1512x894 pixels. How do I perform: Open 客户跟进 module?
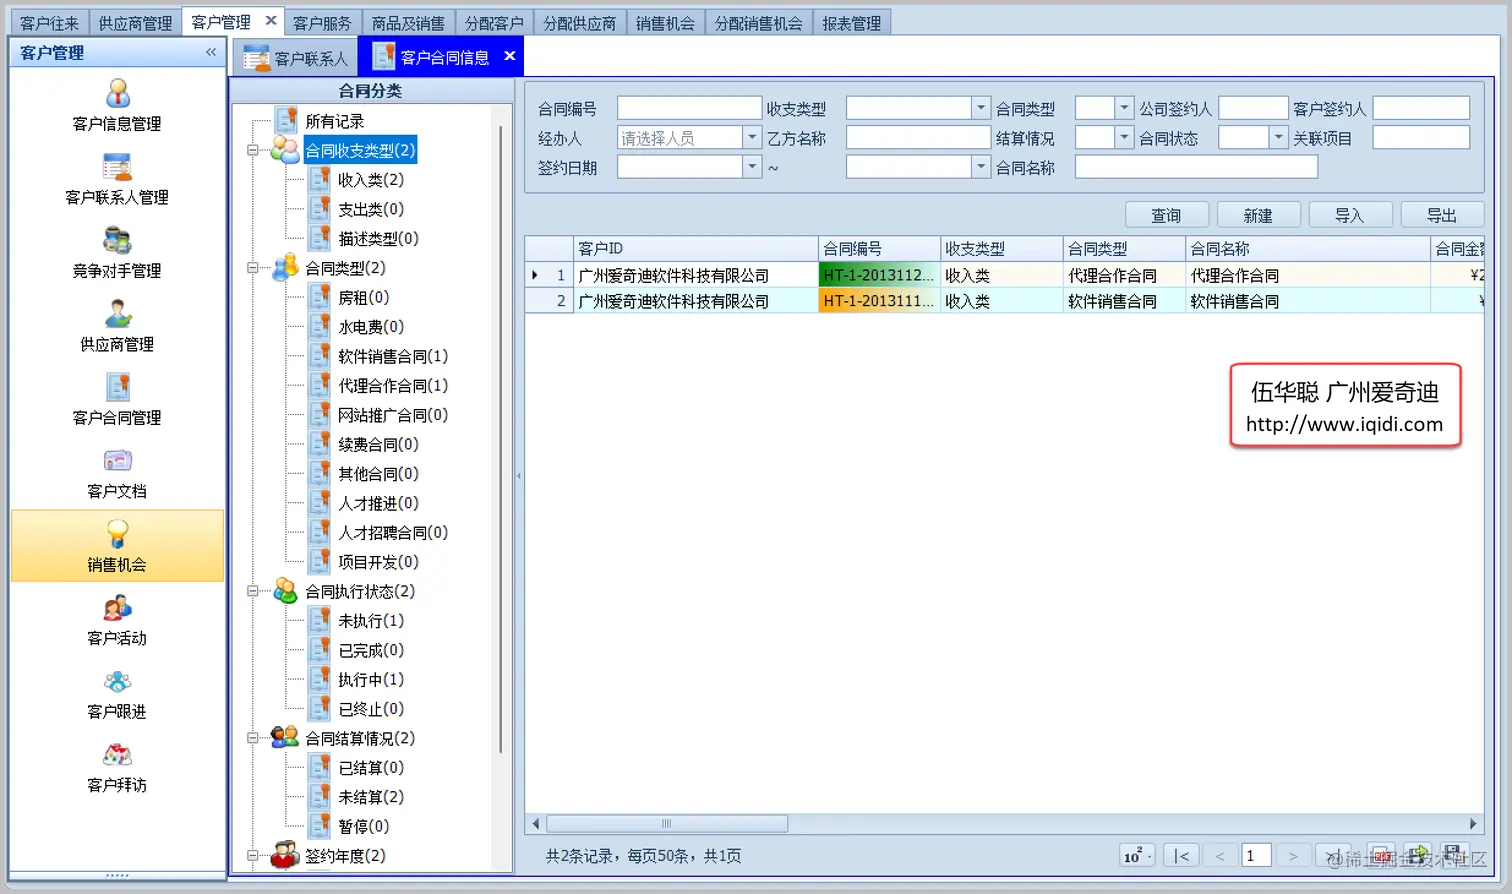117,694
